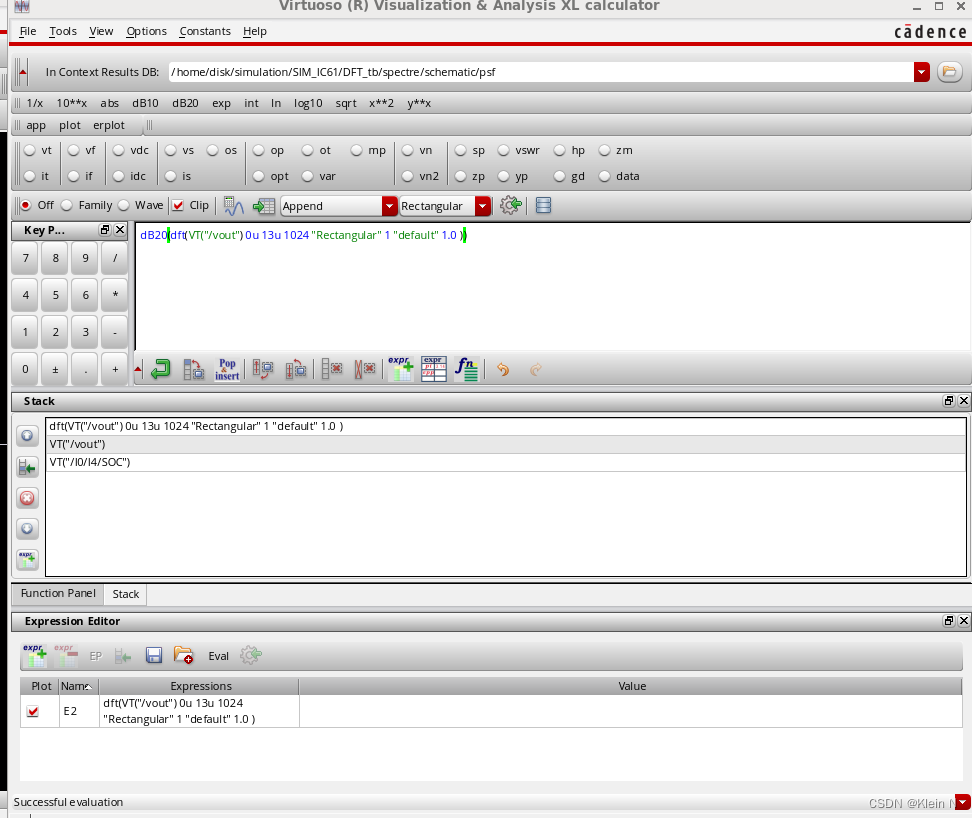
Task: Toggle the Clip checkbox
Action: 178,205
